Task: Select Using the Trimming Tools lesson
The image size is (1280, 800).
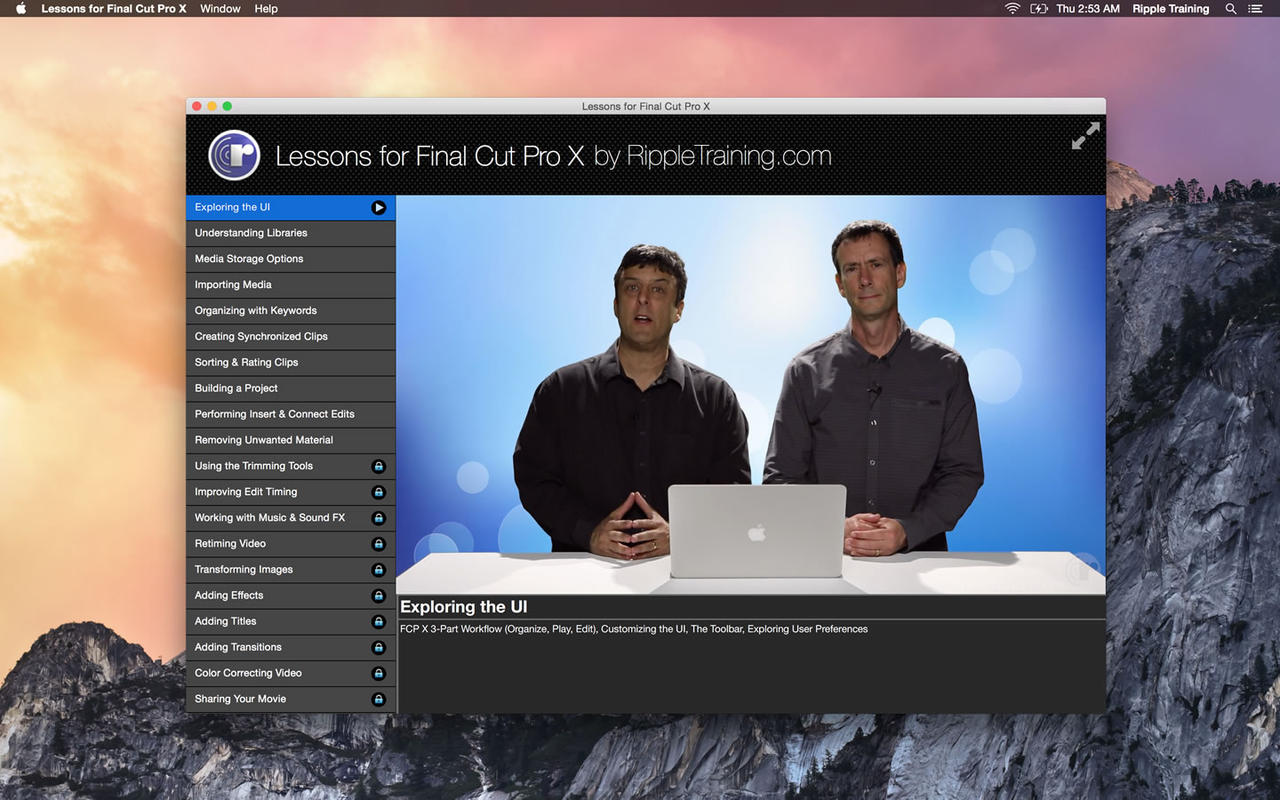Action: coord(291,466)
